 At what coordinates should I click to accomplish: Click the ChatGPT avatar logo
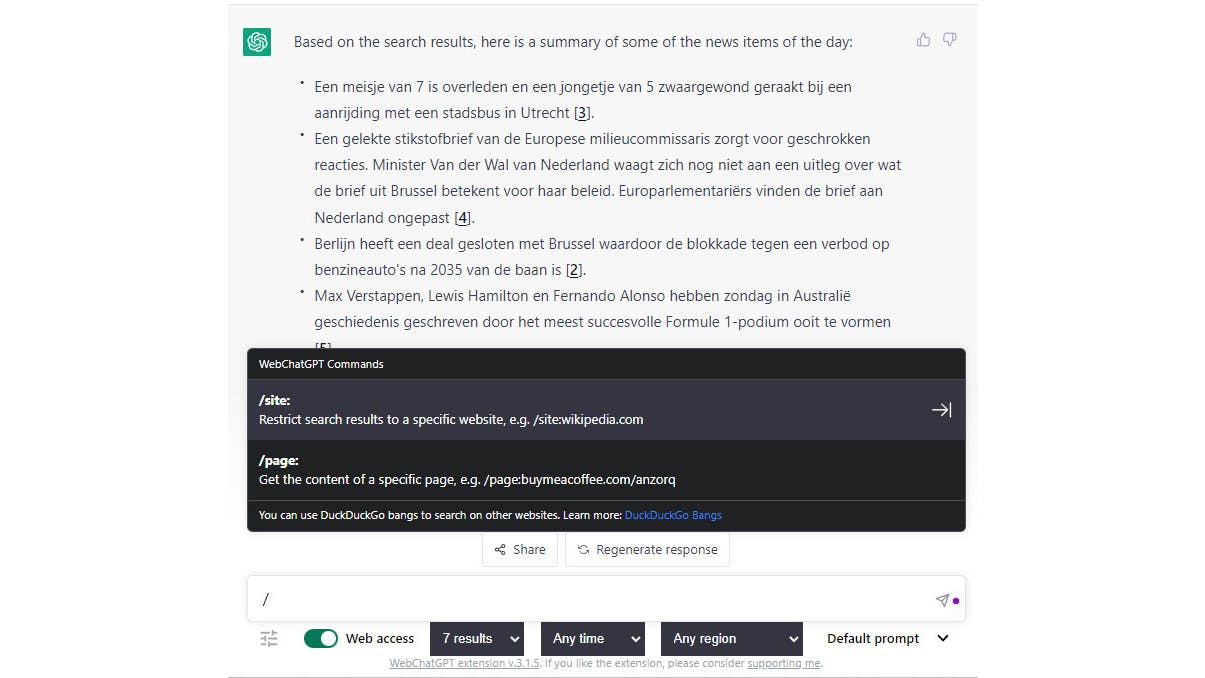257,42
